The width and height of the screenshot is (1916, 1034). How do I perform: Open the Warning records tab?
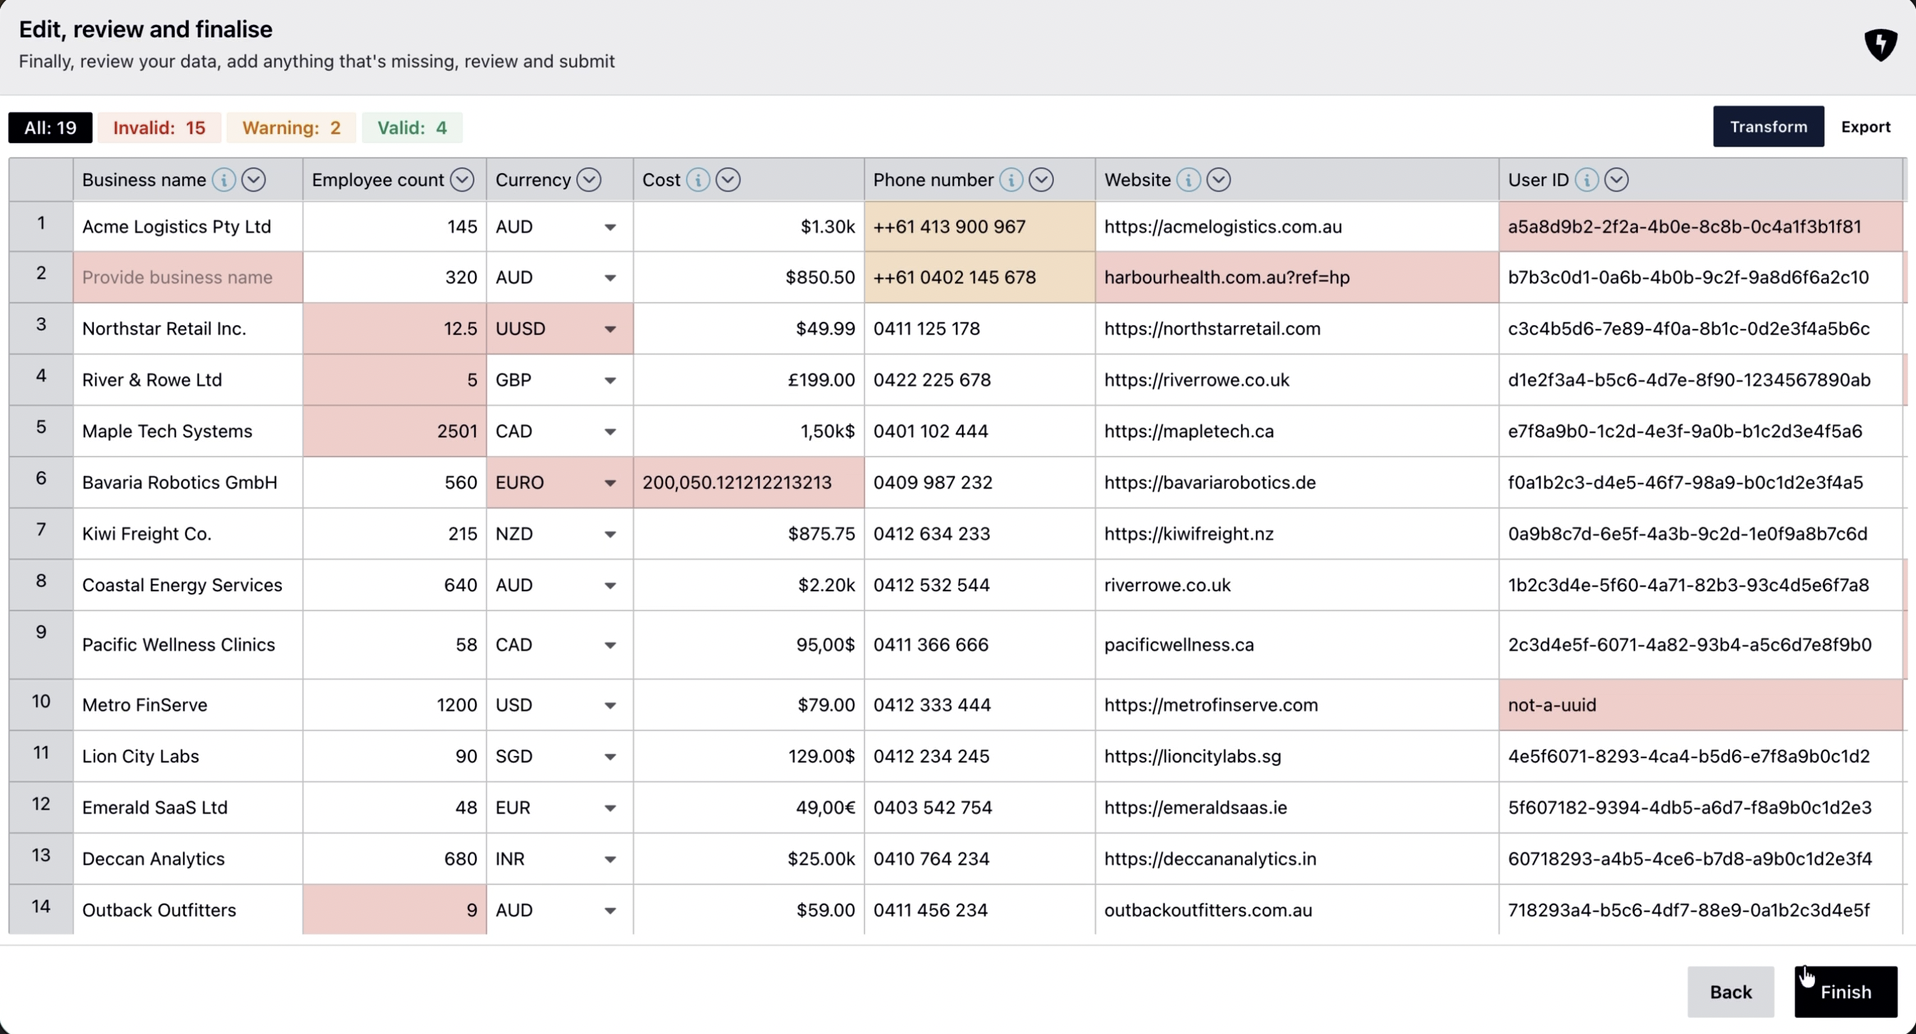pyautogui.click(x=291, y=127)
